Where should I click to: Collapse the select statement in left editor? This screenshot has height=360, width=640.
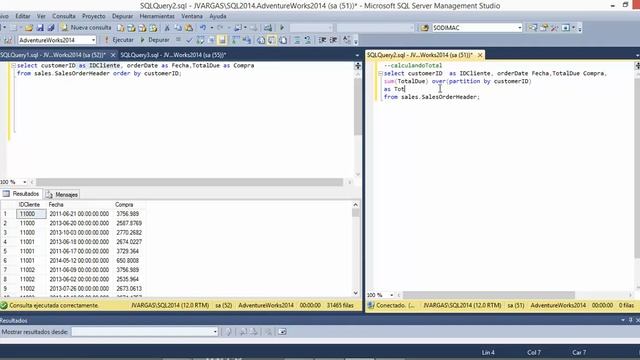tap(13, 65)
